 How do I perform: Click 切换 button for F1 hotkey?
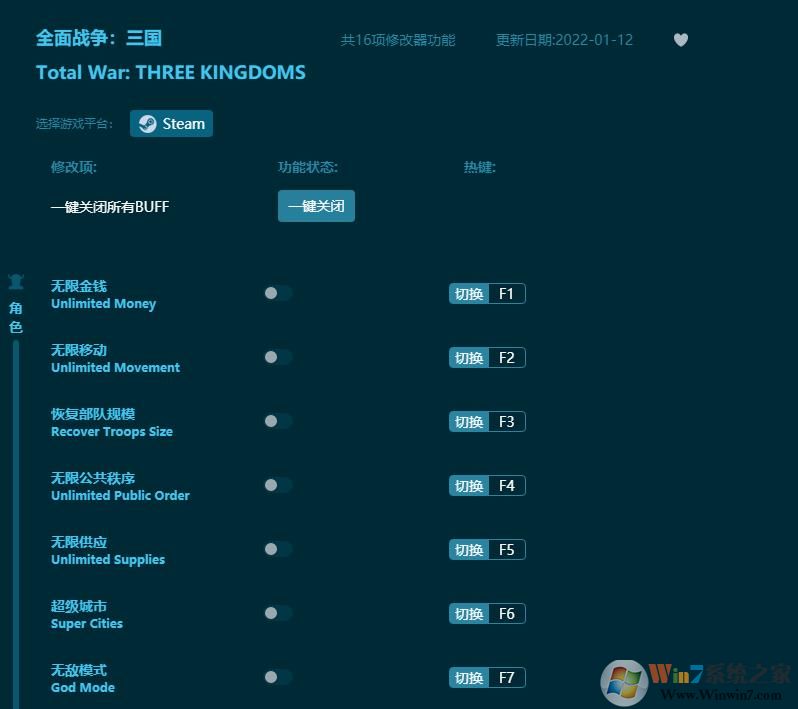[x=469, y=294]
